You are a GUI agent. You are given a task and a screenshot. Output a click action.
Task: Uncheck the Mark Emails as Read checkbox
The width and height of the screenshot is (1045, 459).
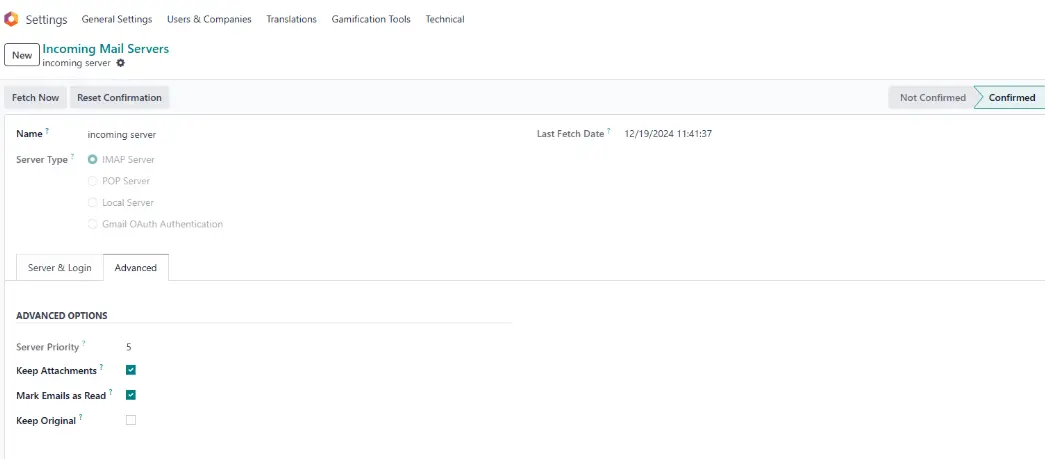[131, 395]
